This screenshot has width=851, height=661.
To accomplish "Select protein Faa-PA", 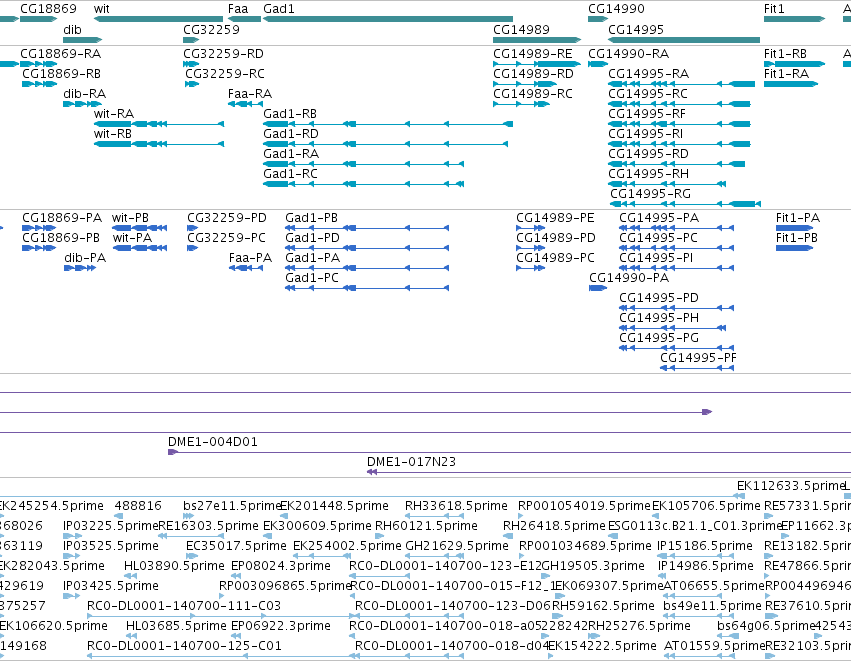I will click(x=246, y=268).
